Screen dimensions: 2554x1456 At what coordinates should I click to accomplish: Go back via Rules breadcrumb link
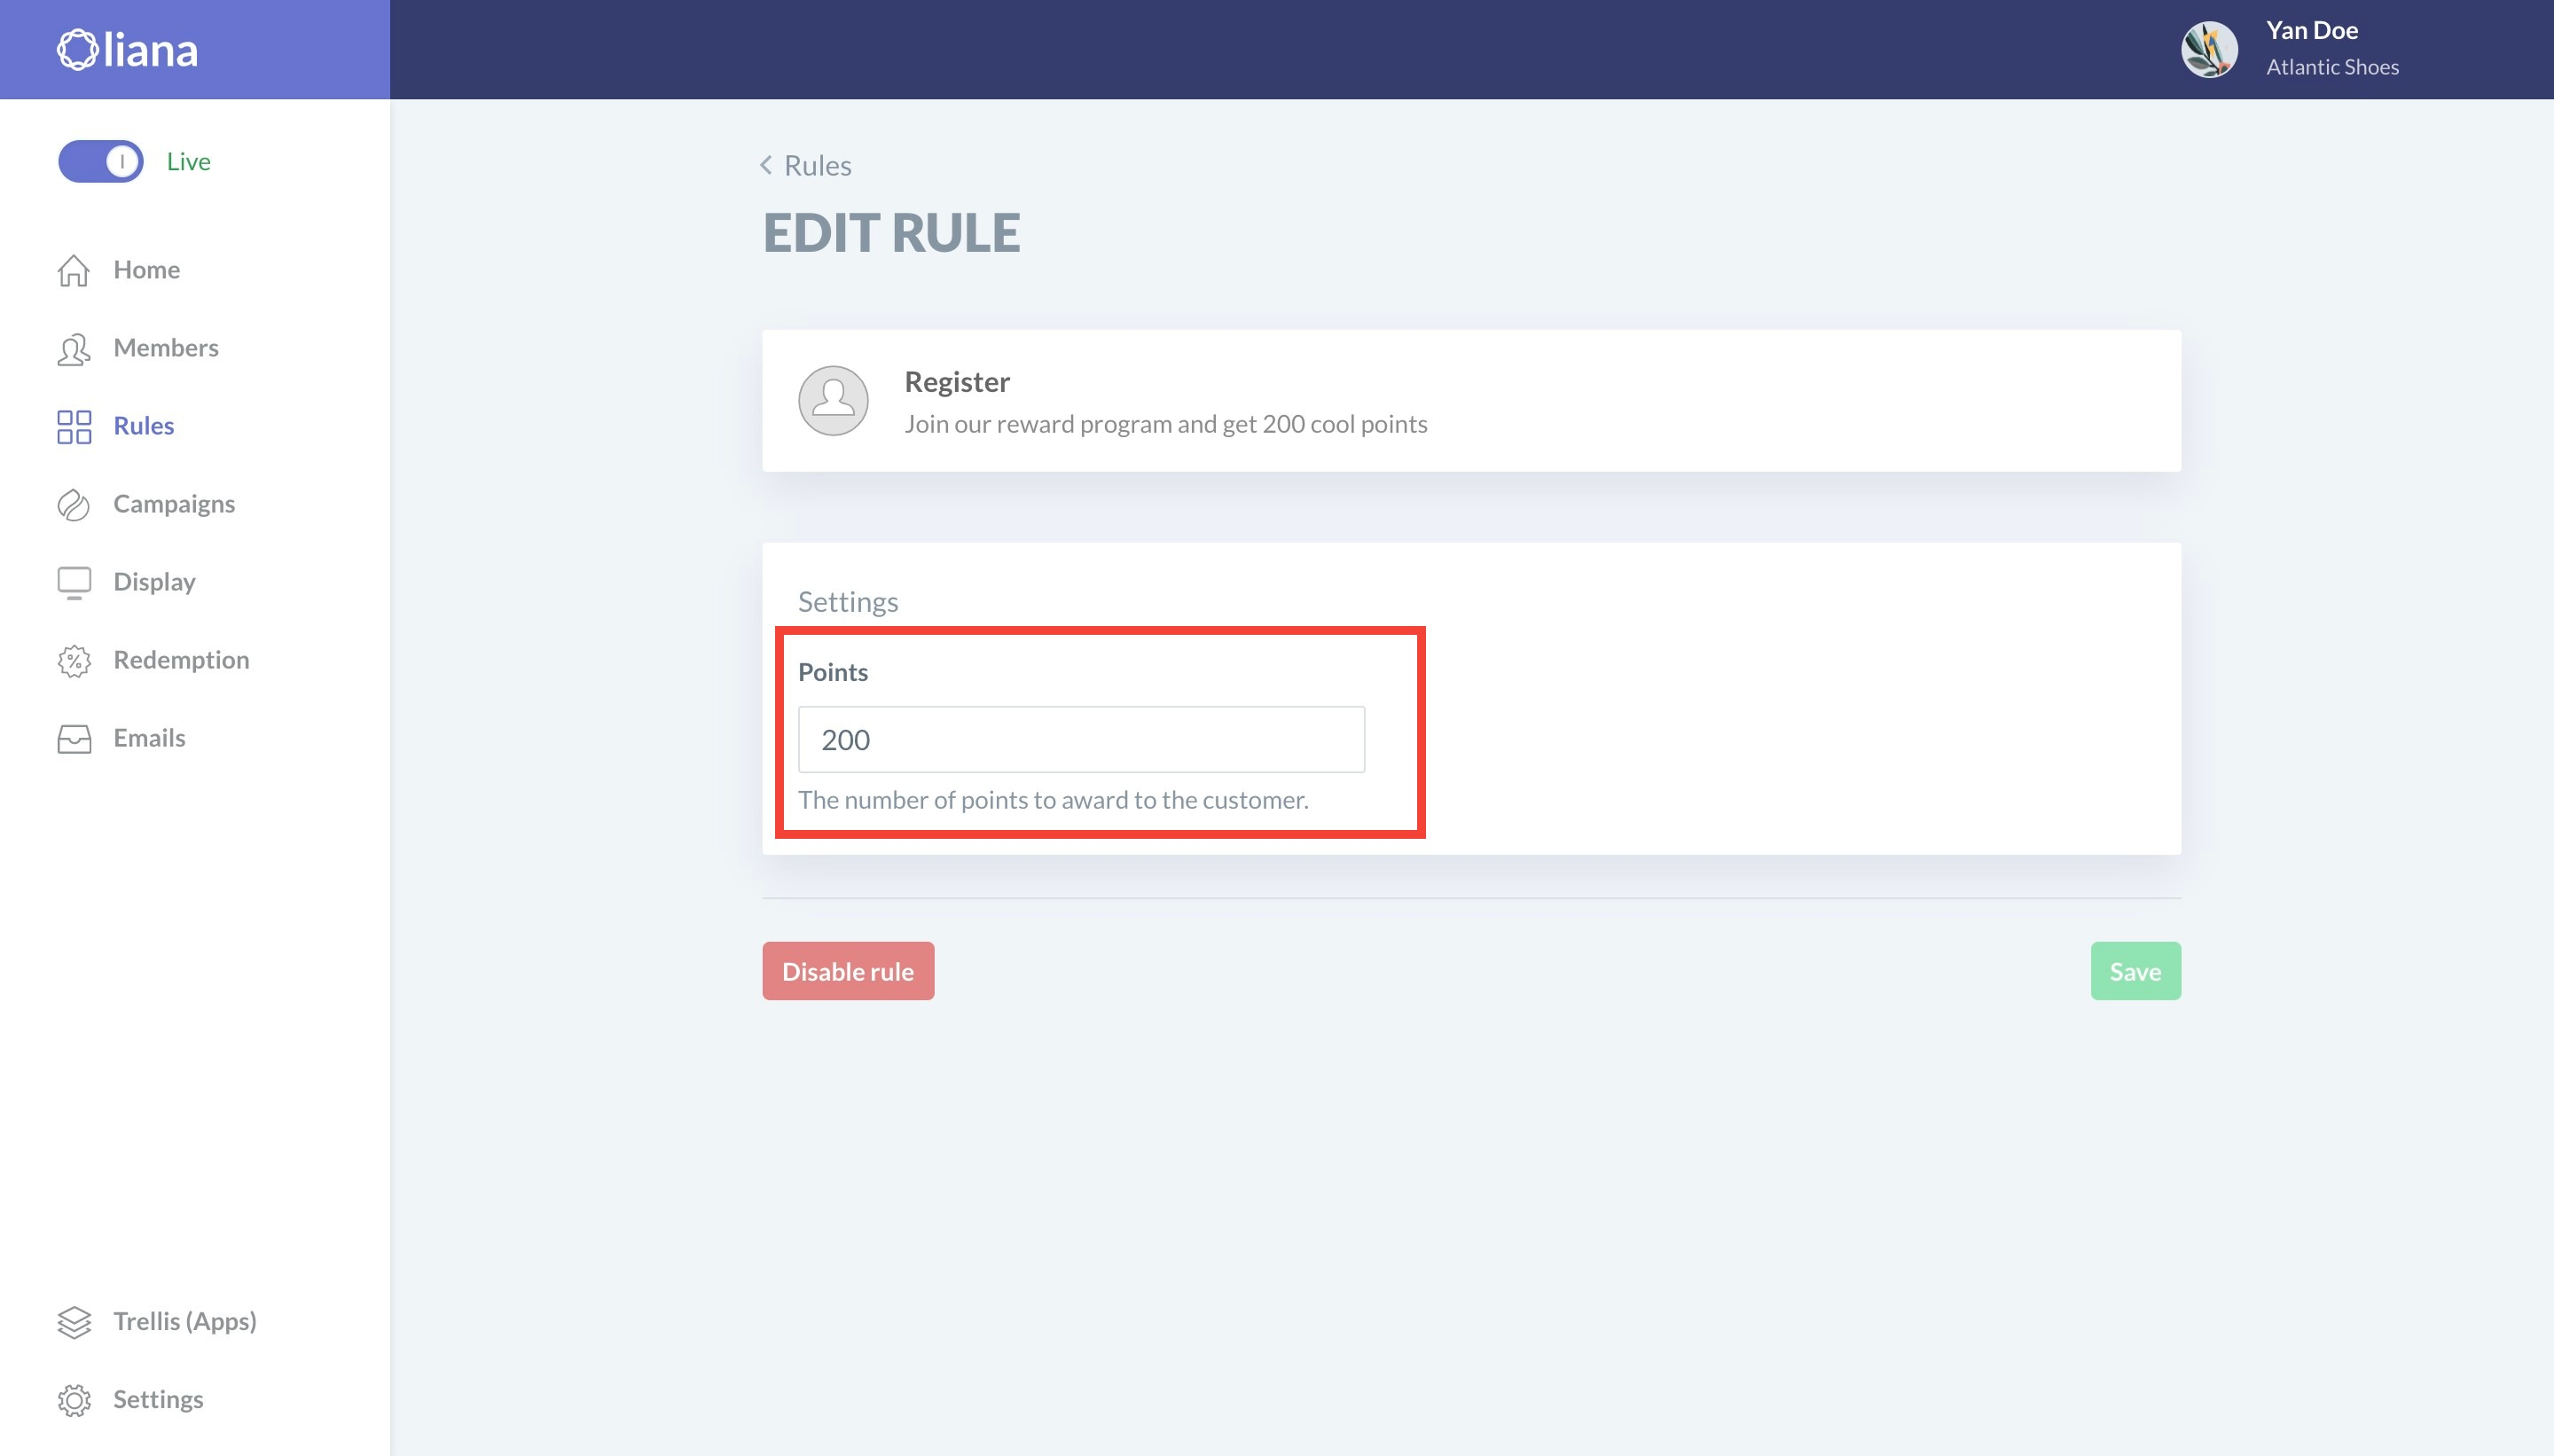point(817,165)
